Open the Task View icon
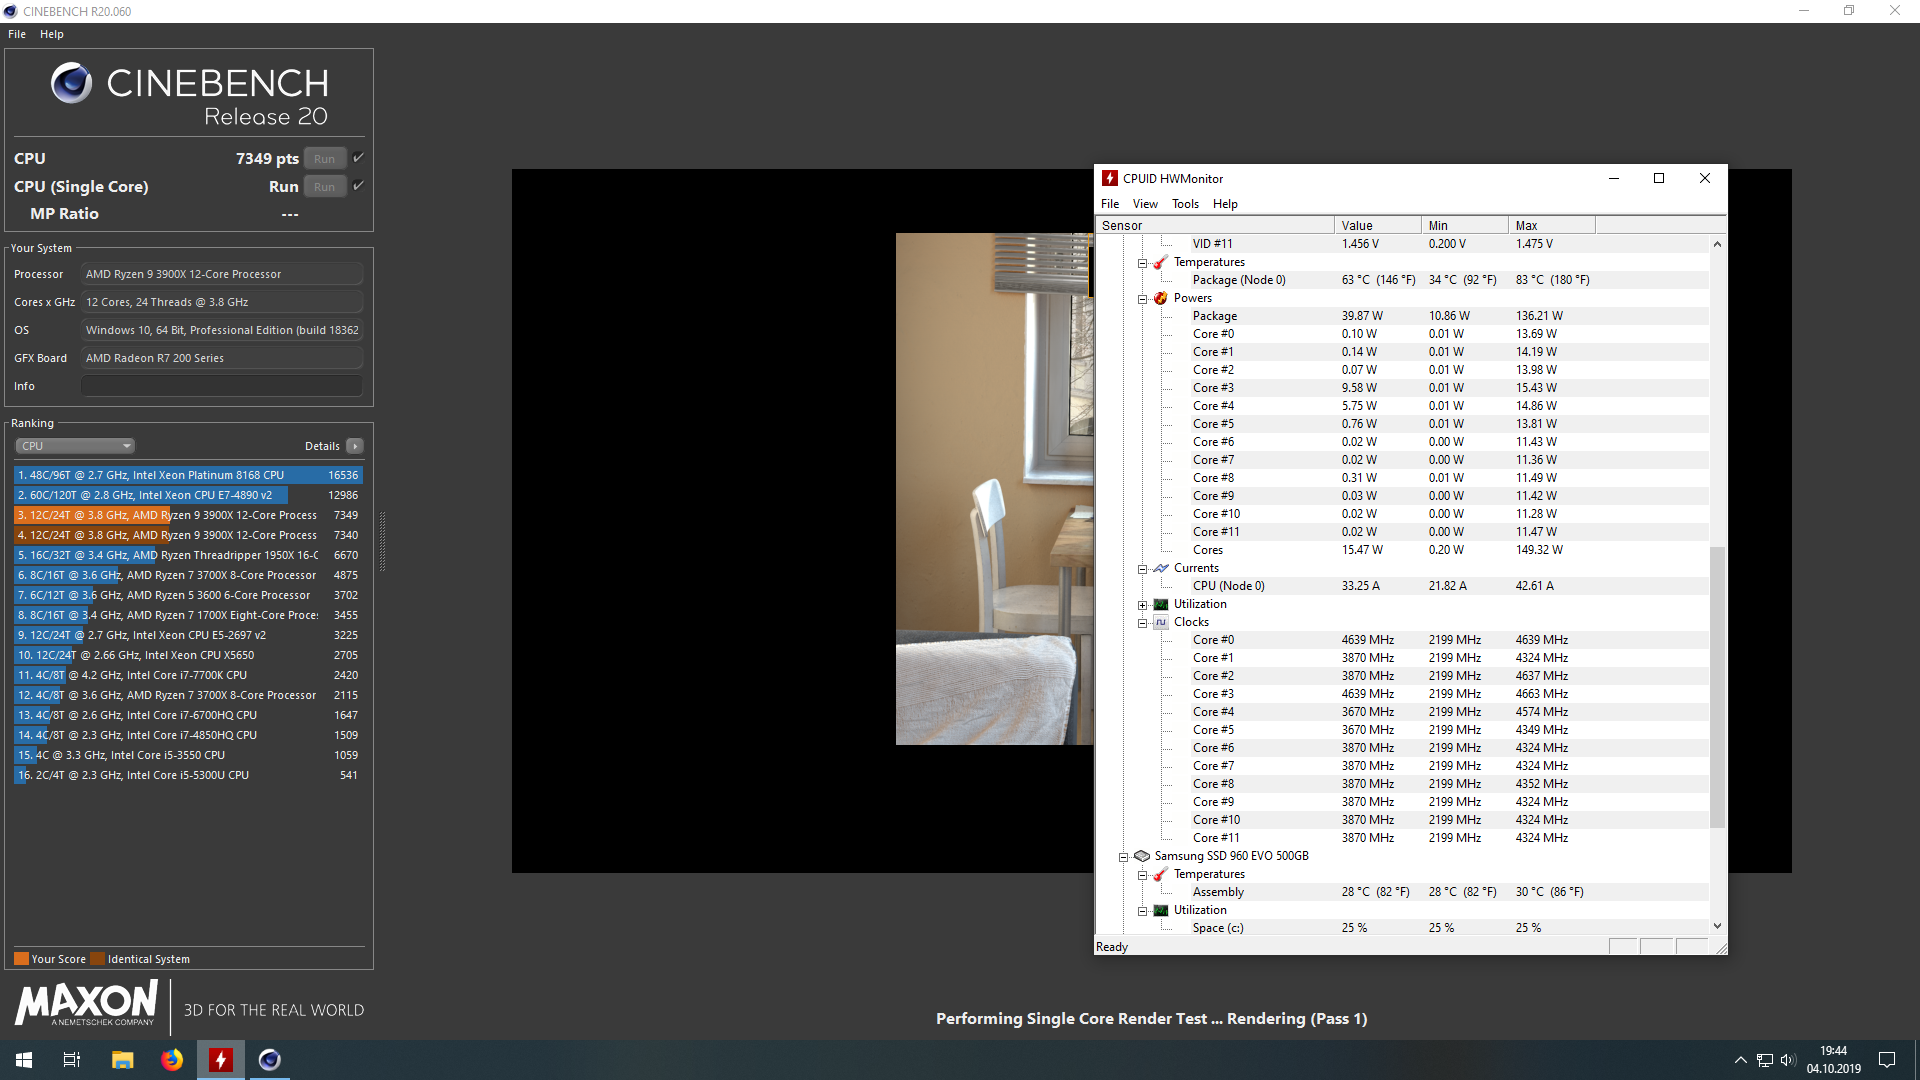 pos(72,1060)
